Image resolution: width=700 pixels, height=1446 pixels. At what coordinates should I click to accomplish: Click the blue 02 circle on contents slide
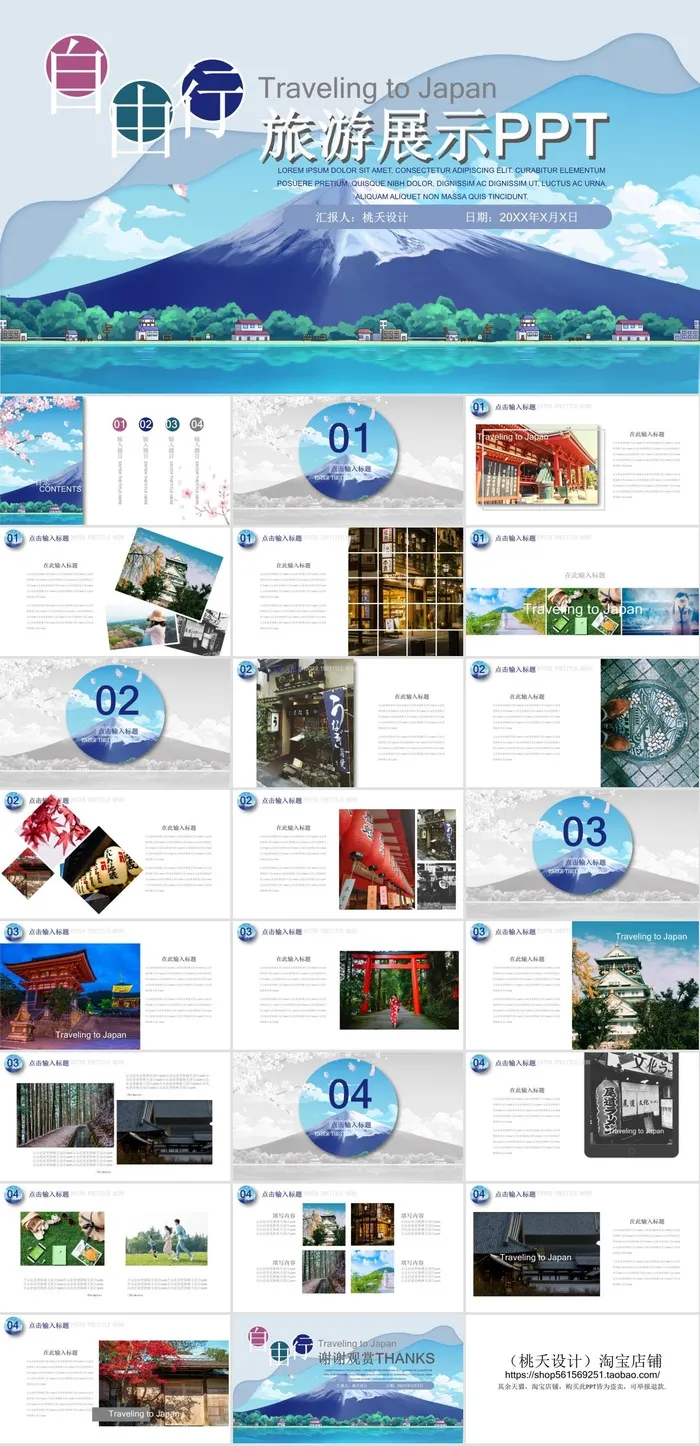(x=146, y=424)
